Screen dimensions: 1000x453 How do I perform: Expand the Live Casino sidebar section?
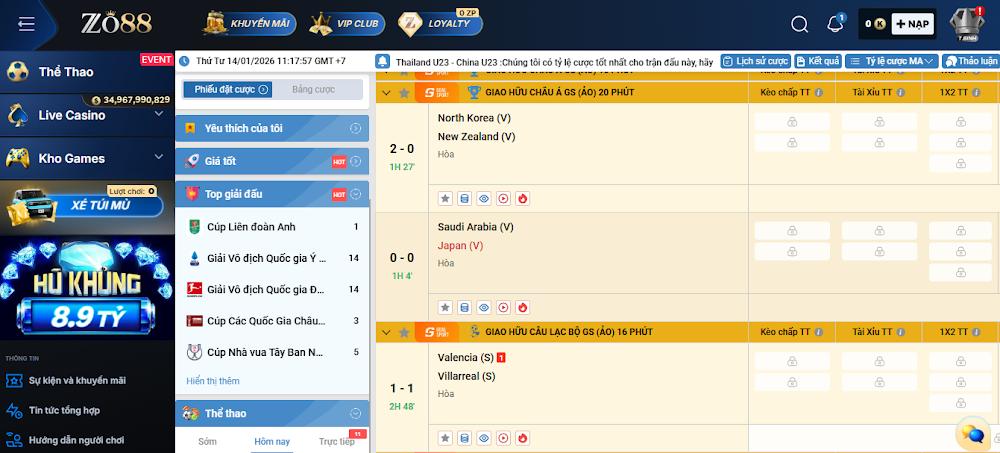tap(158, 115)
